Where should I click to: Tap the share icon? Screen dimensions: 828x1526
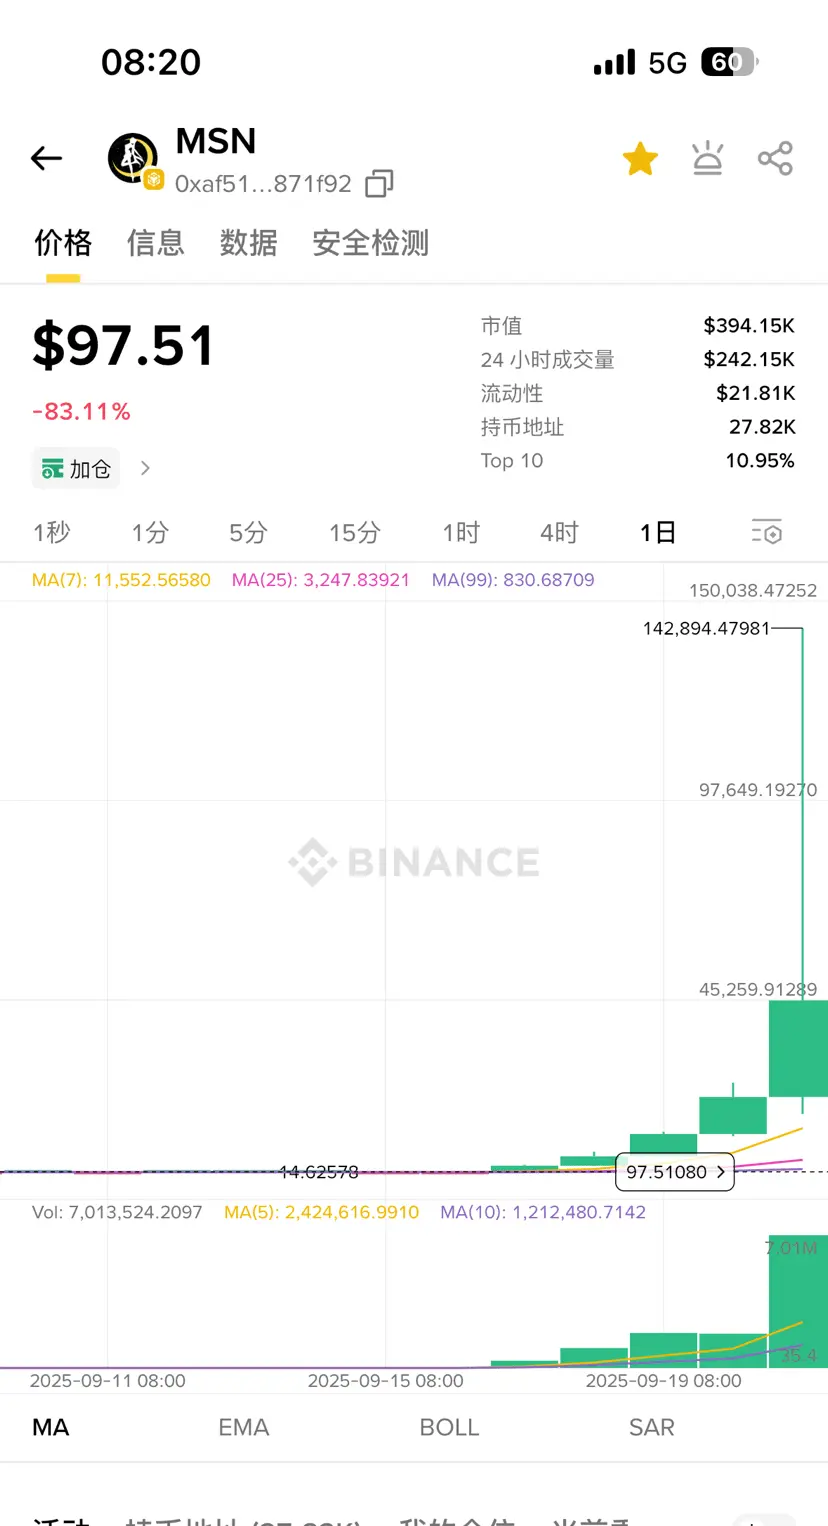click(775, 158)
